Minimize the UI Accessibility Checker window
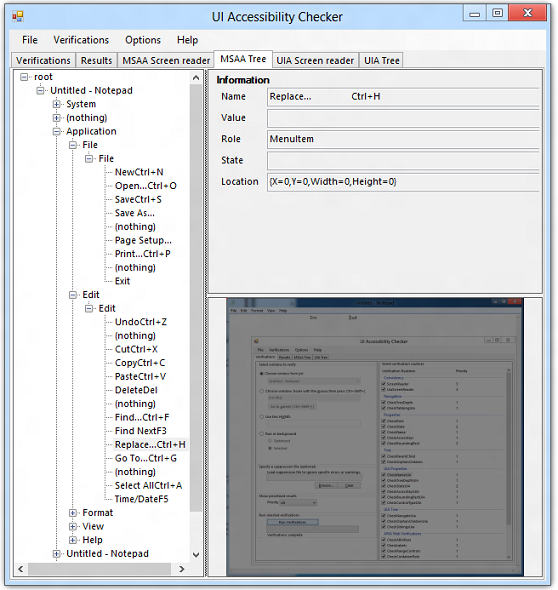The height and width of the screenshot is (590, 558). (474, 14)
